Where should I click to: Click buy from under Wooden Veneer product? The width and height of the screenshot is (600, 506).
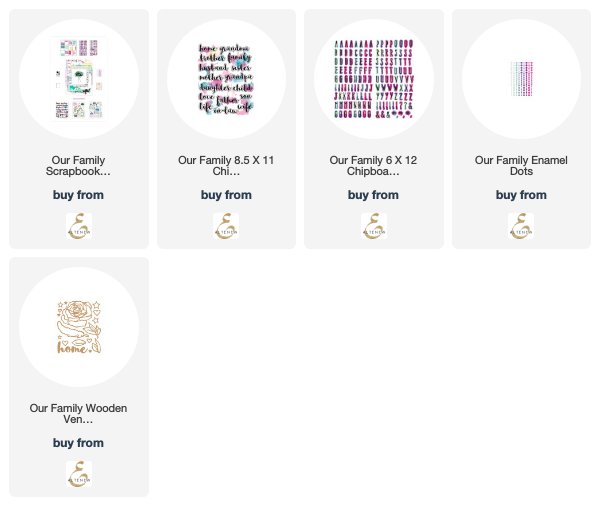[x=78, y=443]
